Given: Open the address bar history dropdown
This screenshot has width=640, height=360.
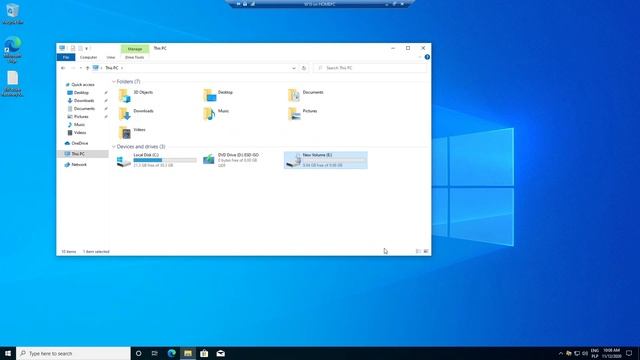Looking at the screenshot, I should coord(294,68).
